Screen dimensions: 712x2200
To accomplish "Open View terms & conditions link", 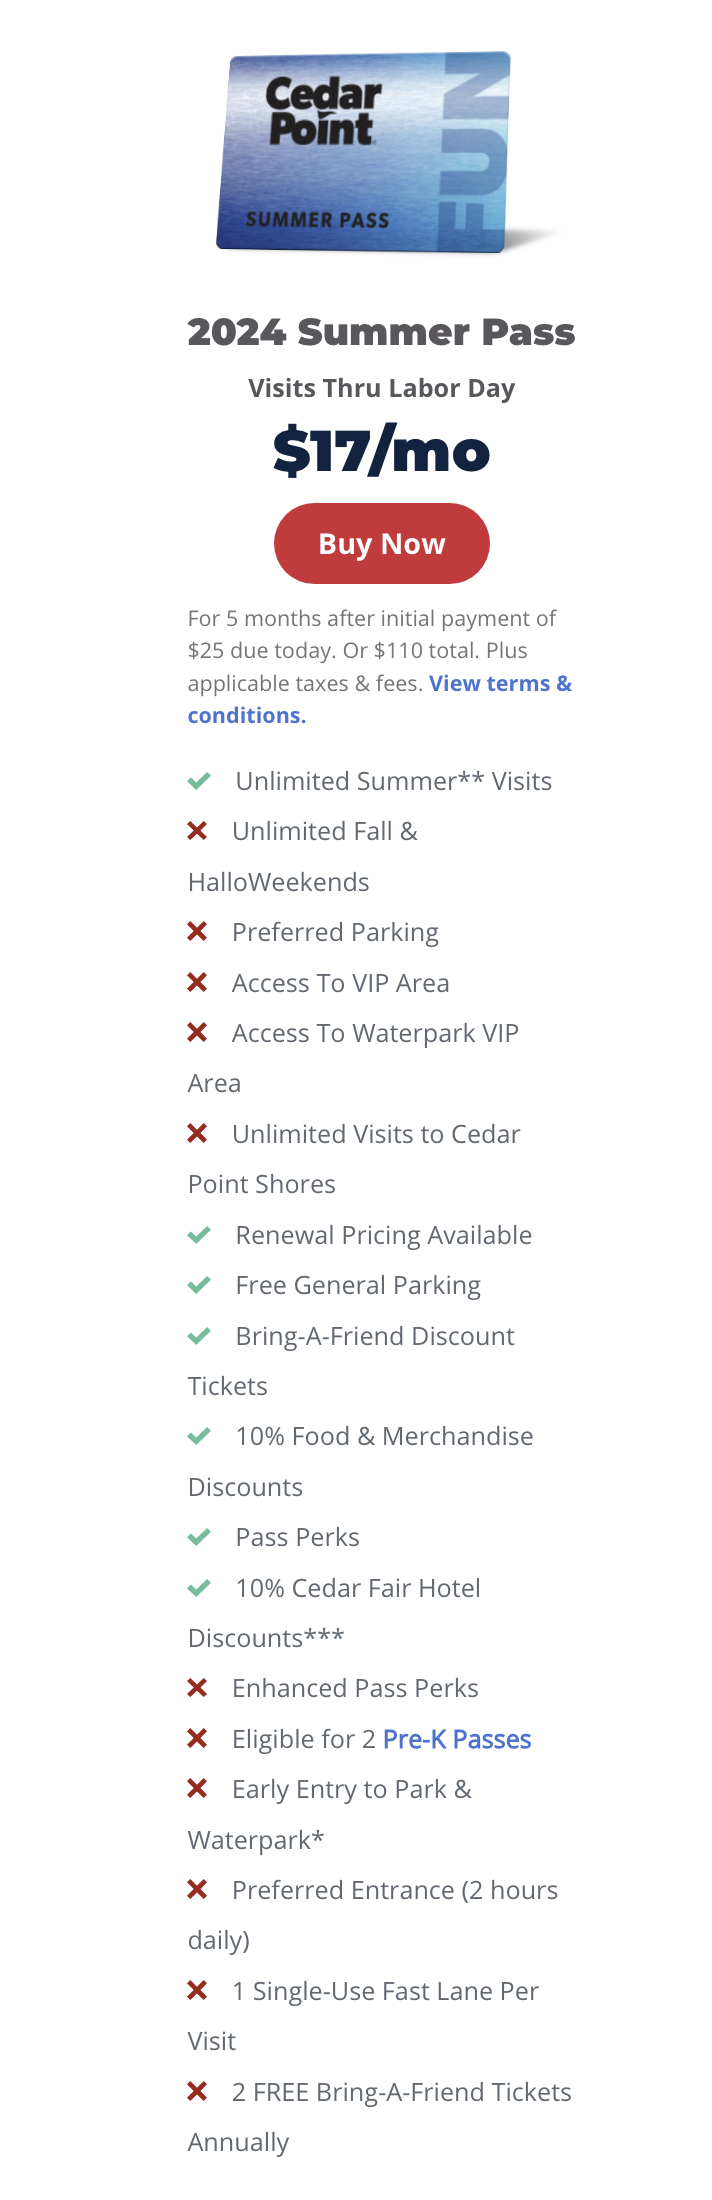I will tap(380, 699).
